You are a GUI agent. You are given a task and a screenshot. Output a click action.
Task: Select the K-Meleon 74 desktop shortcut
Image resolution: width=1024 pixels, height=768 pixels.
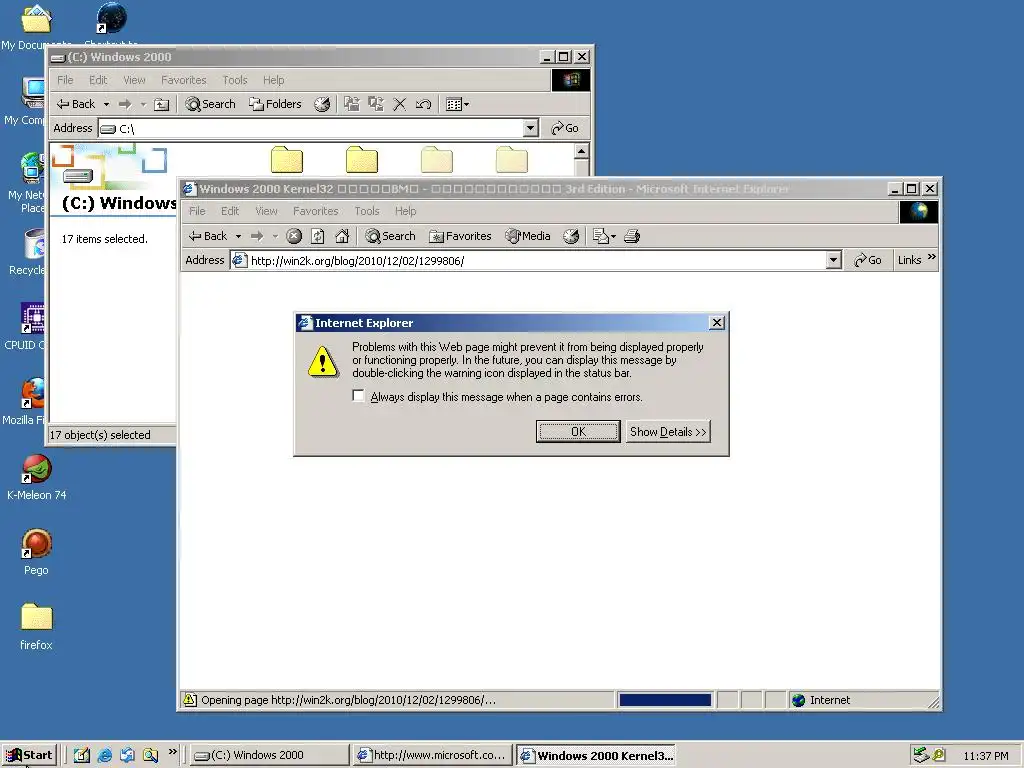coord(37,477)
